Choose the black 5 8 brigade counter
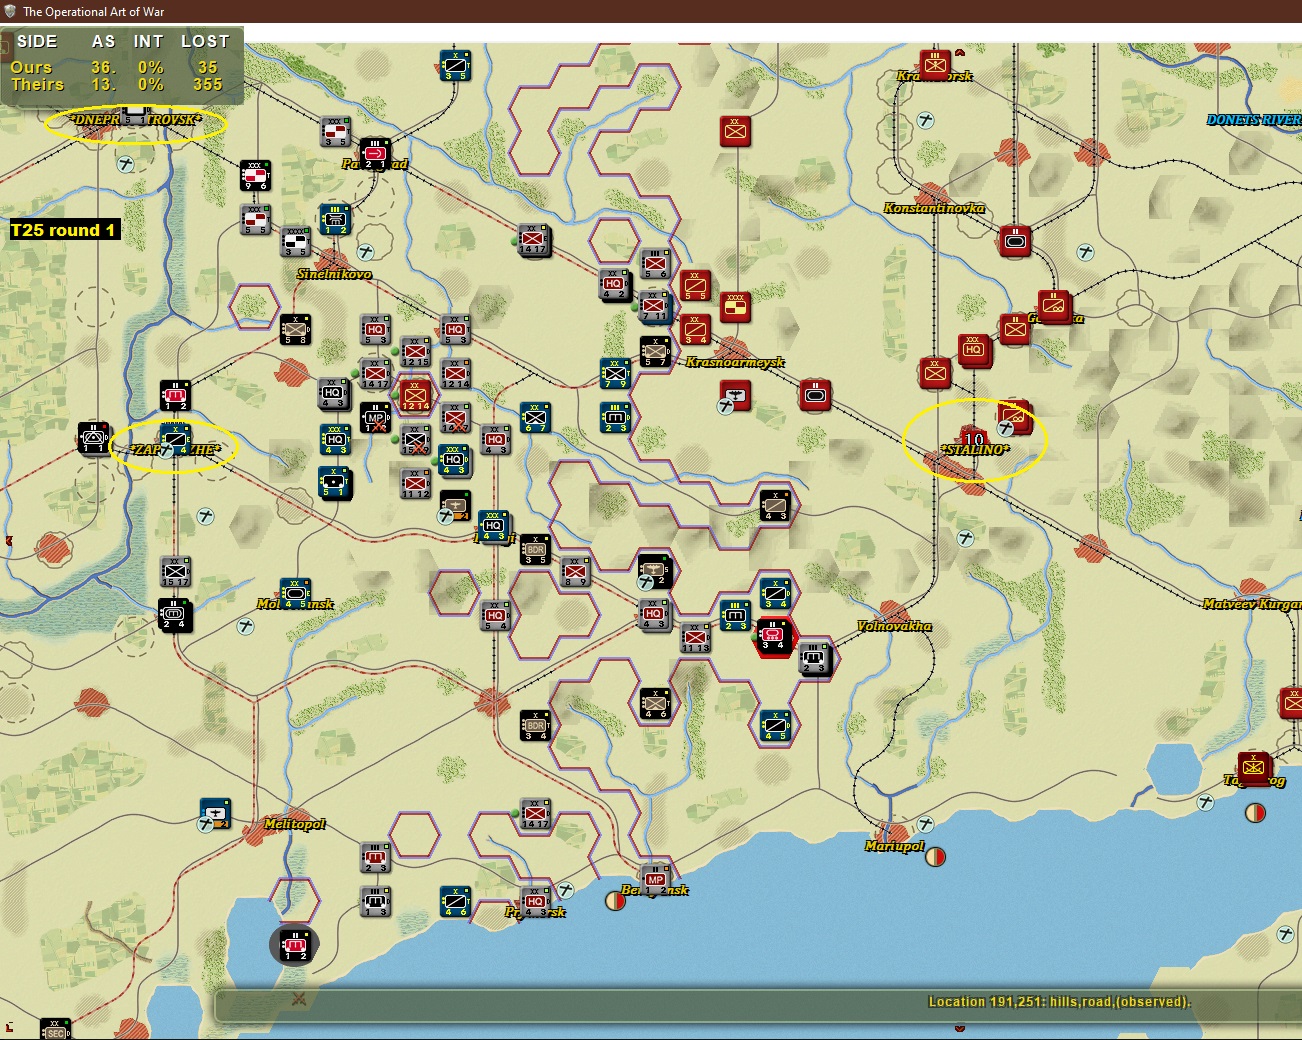Viewport: 1302px width, 1040px height. click(295, 329)
